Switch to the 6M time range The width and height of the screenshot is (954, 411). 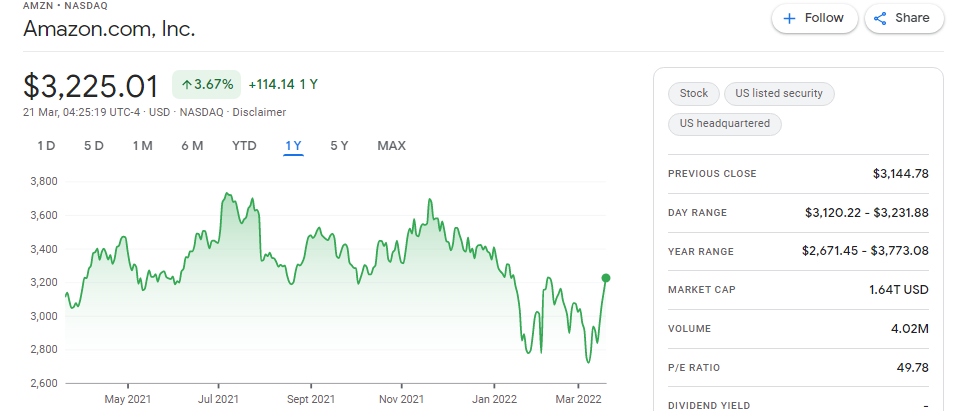click(x=192, y=146)
